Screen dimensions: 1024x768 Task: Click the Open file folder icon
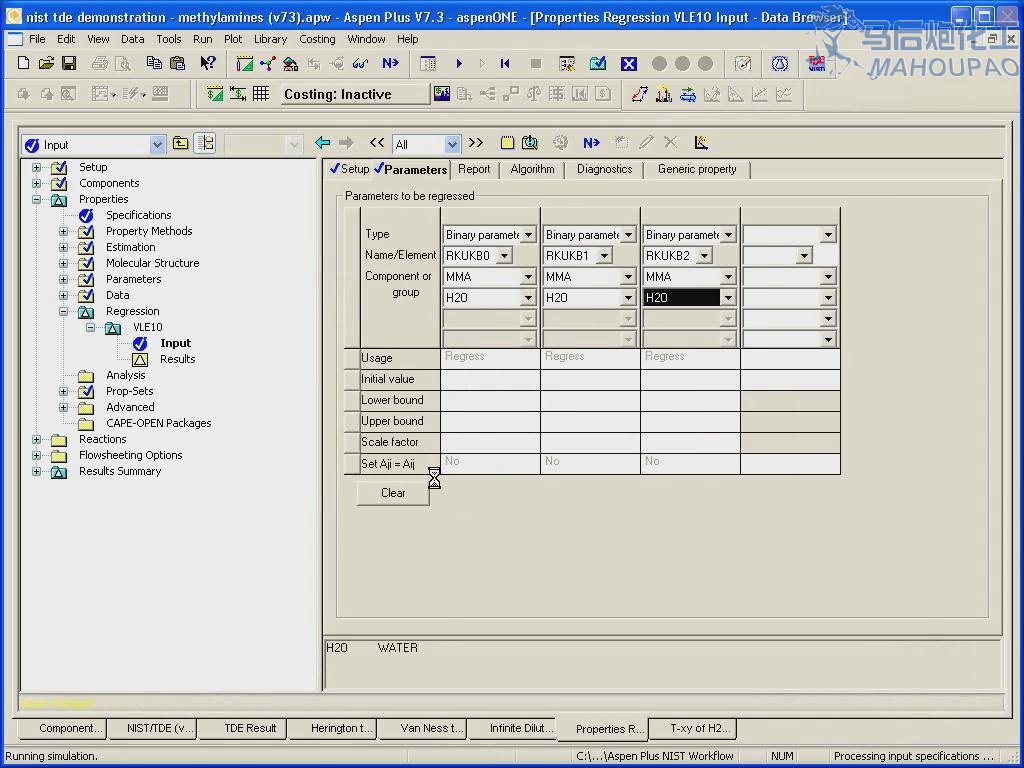46,63
